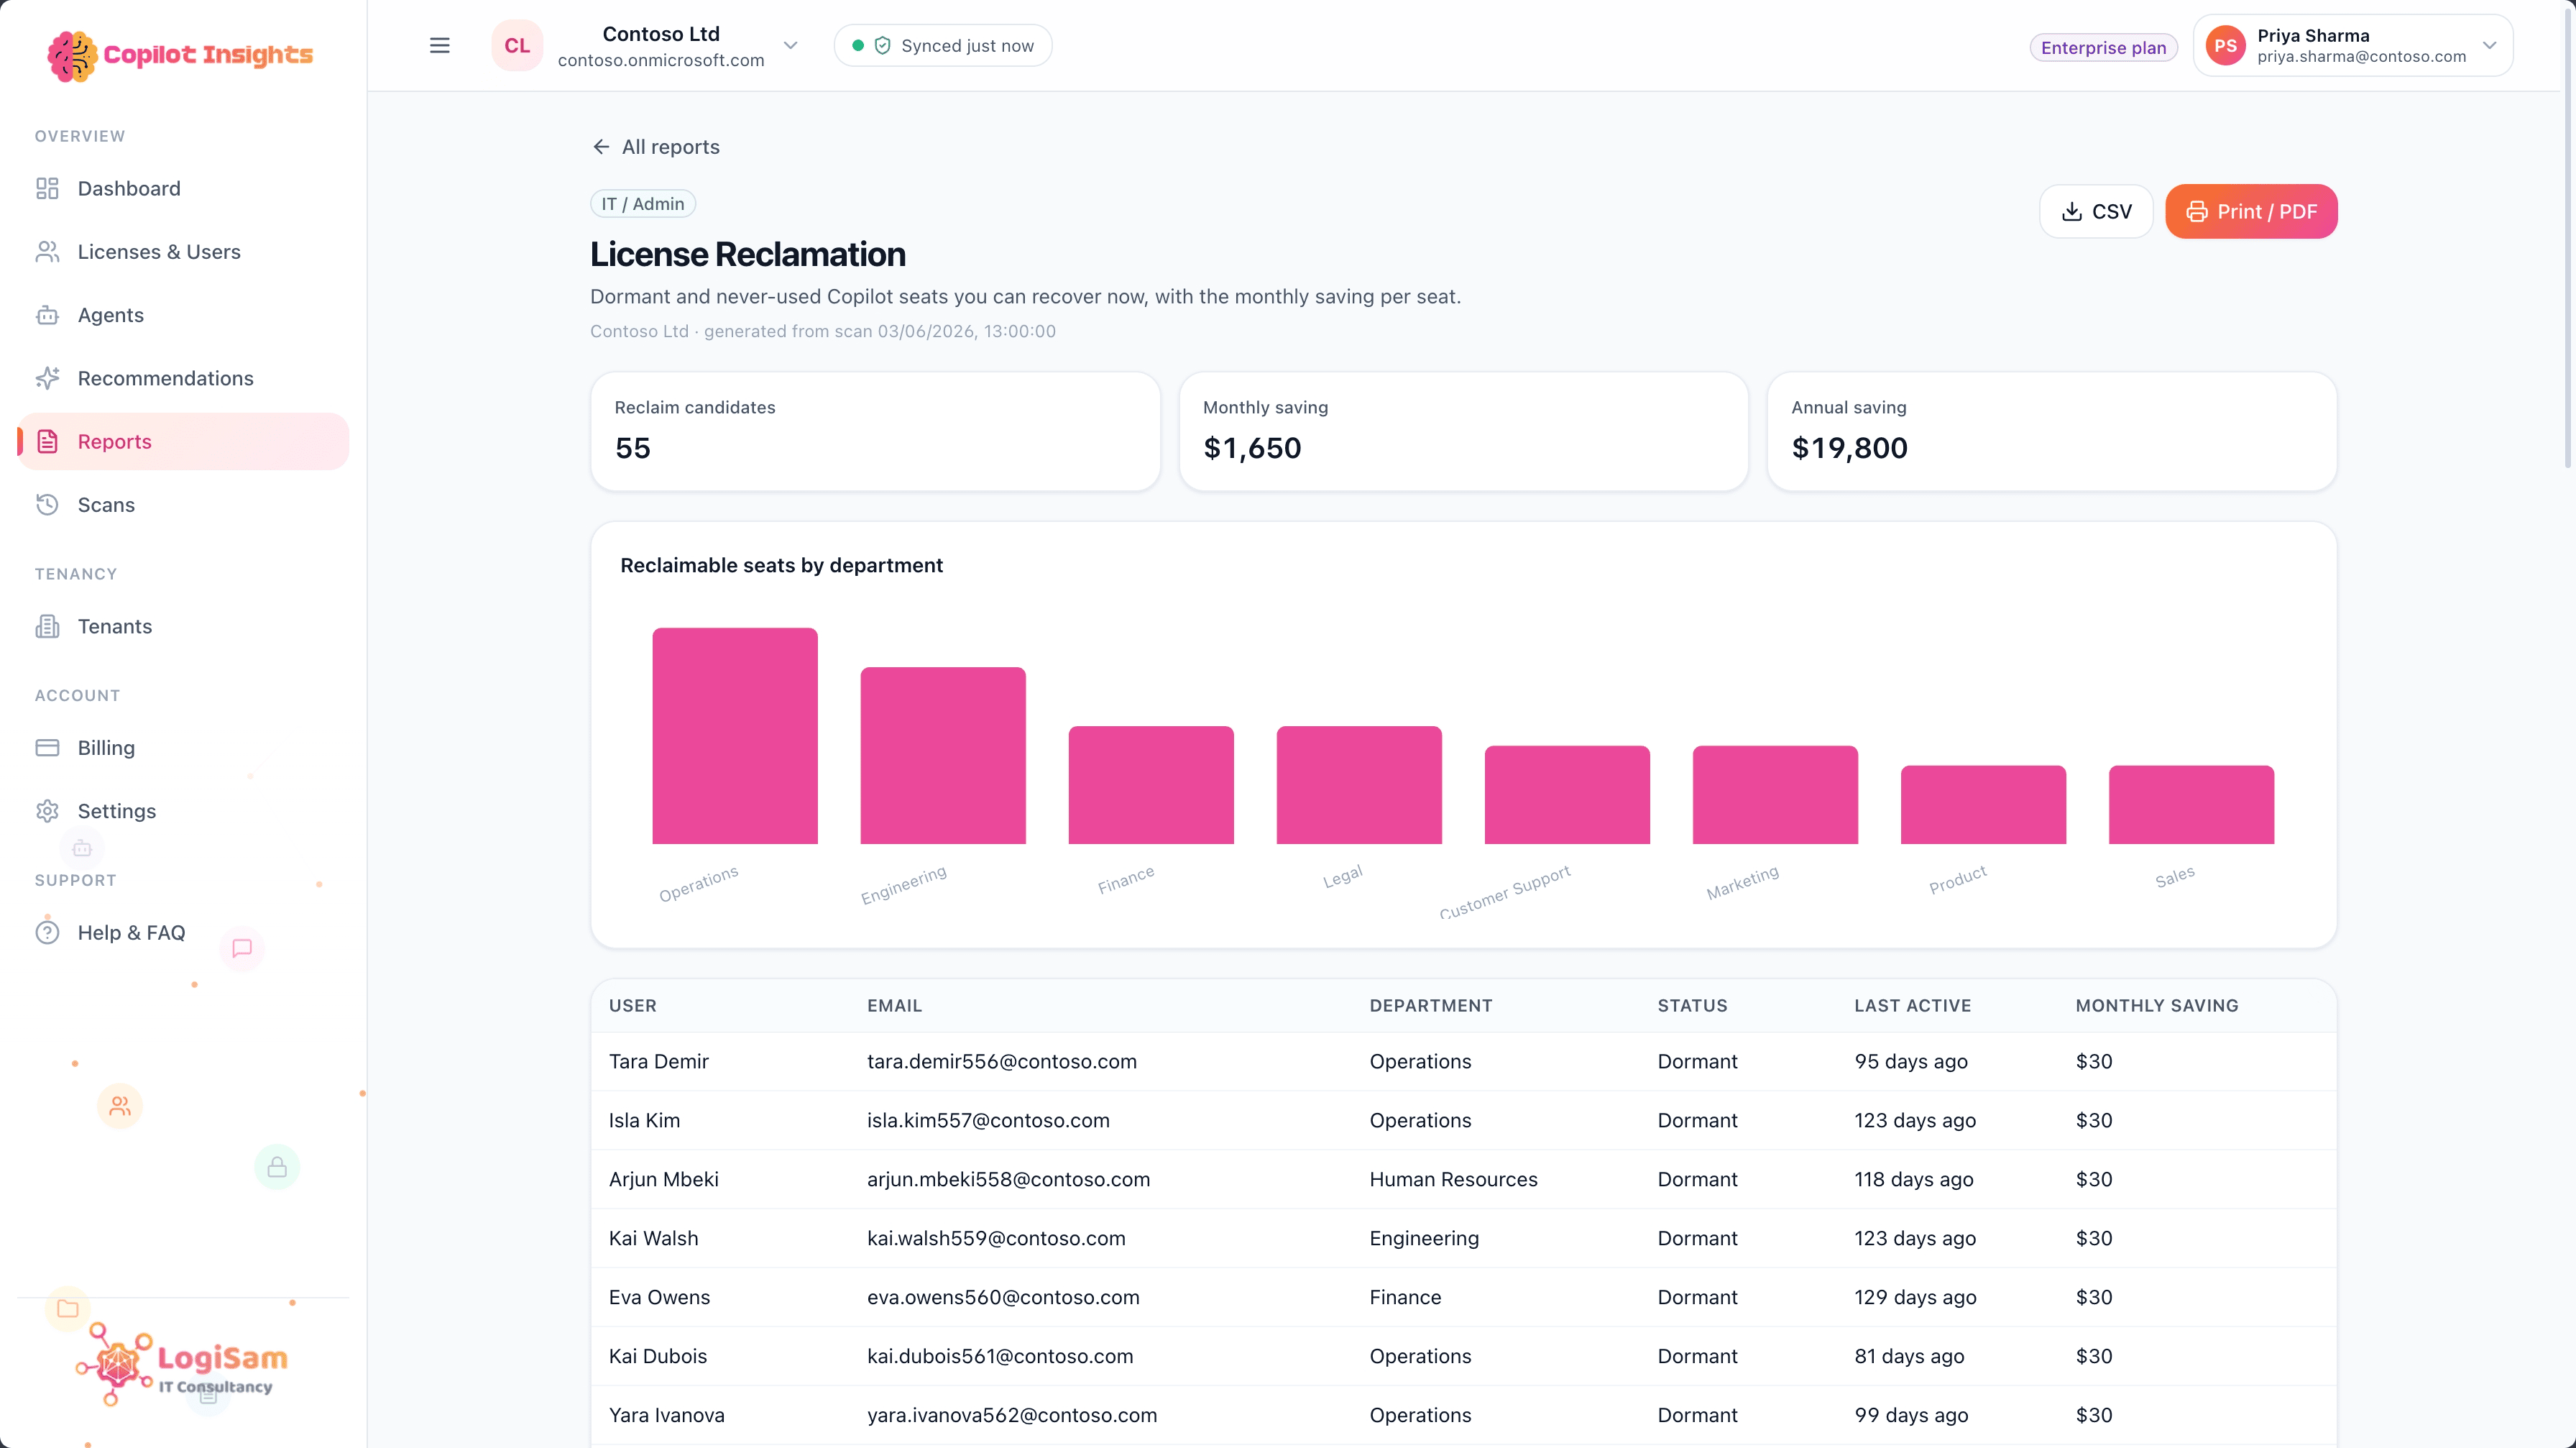The width and height of the screenshot is (2576, 1448).
Task: Toggle the hamburger sidebar menu
Action: click(440, 46)
